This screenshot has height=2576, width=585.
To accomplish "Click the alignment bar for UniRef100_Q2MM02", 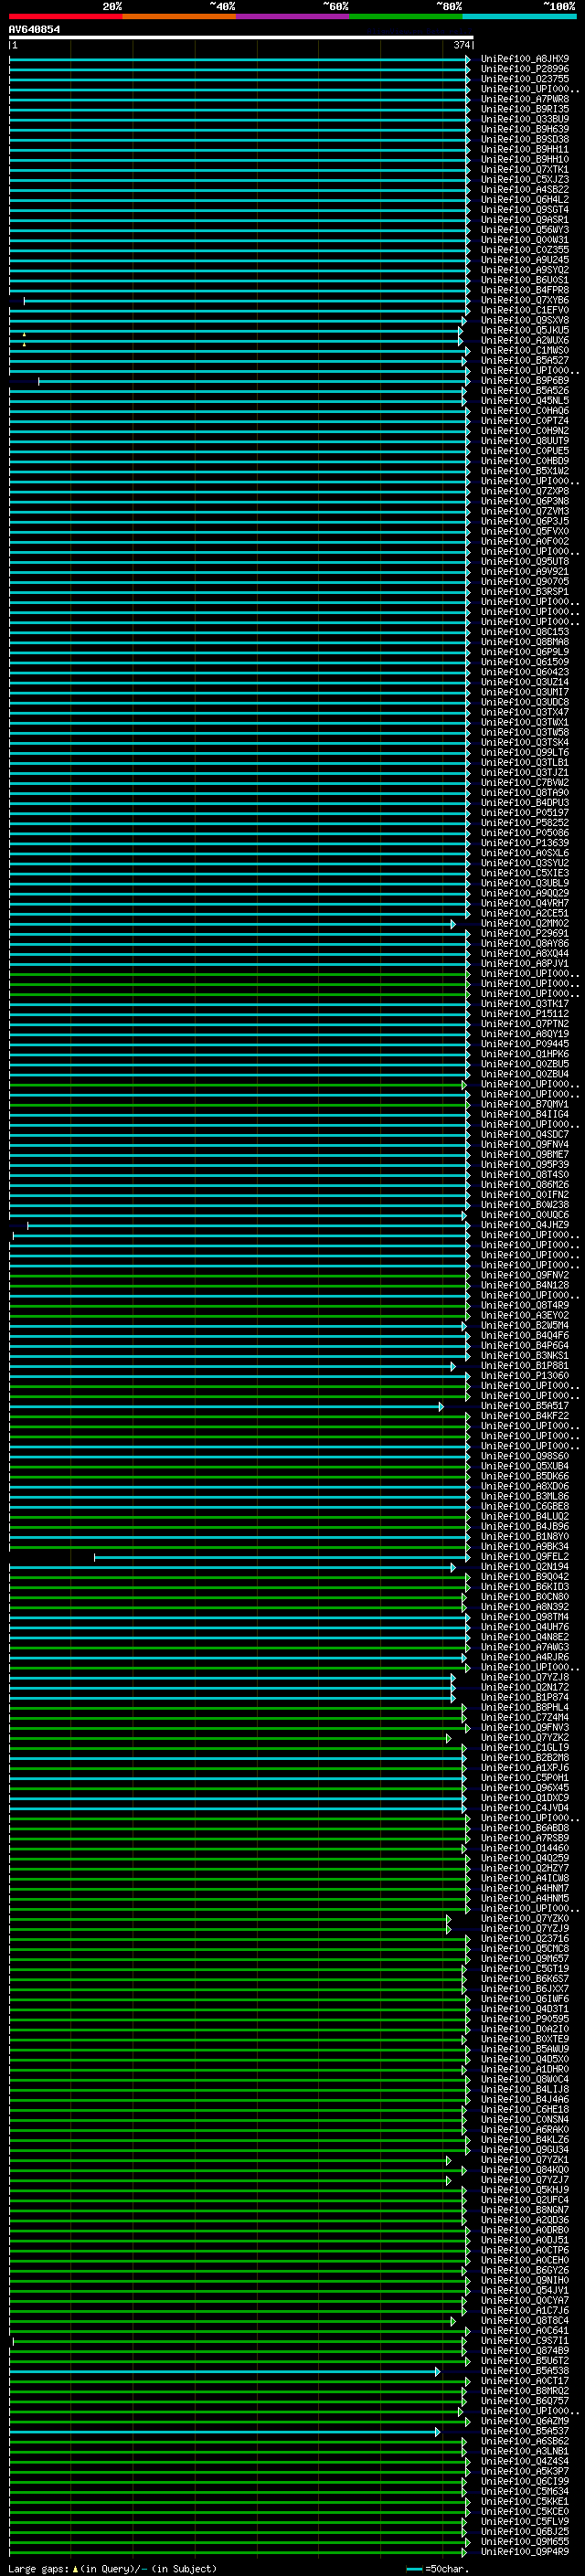I will click(232, 924).
